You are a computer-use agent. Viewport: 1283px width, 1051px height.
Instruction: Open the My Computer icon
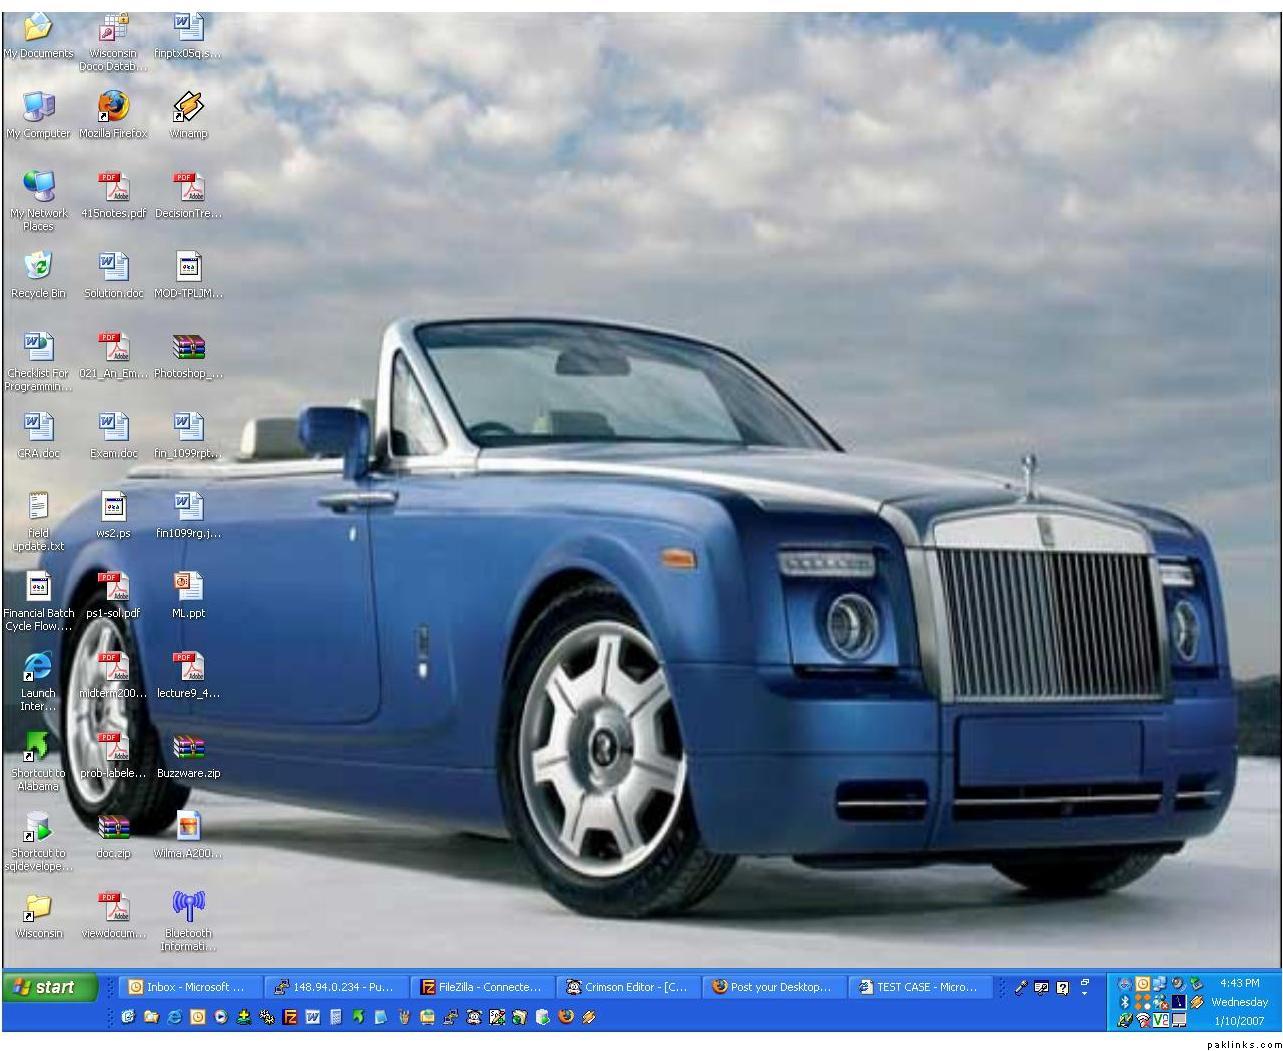click(38, 107)
